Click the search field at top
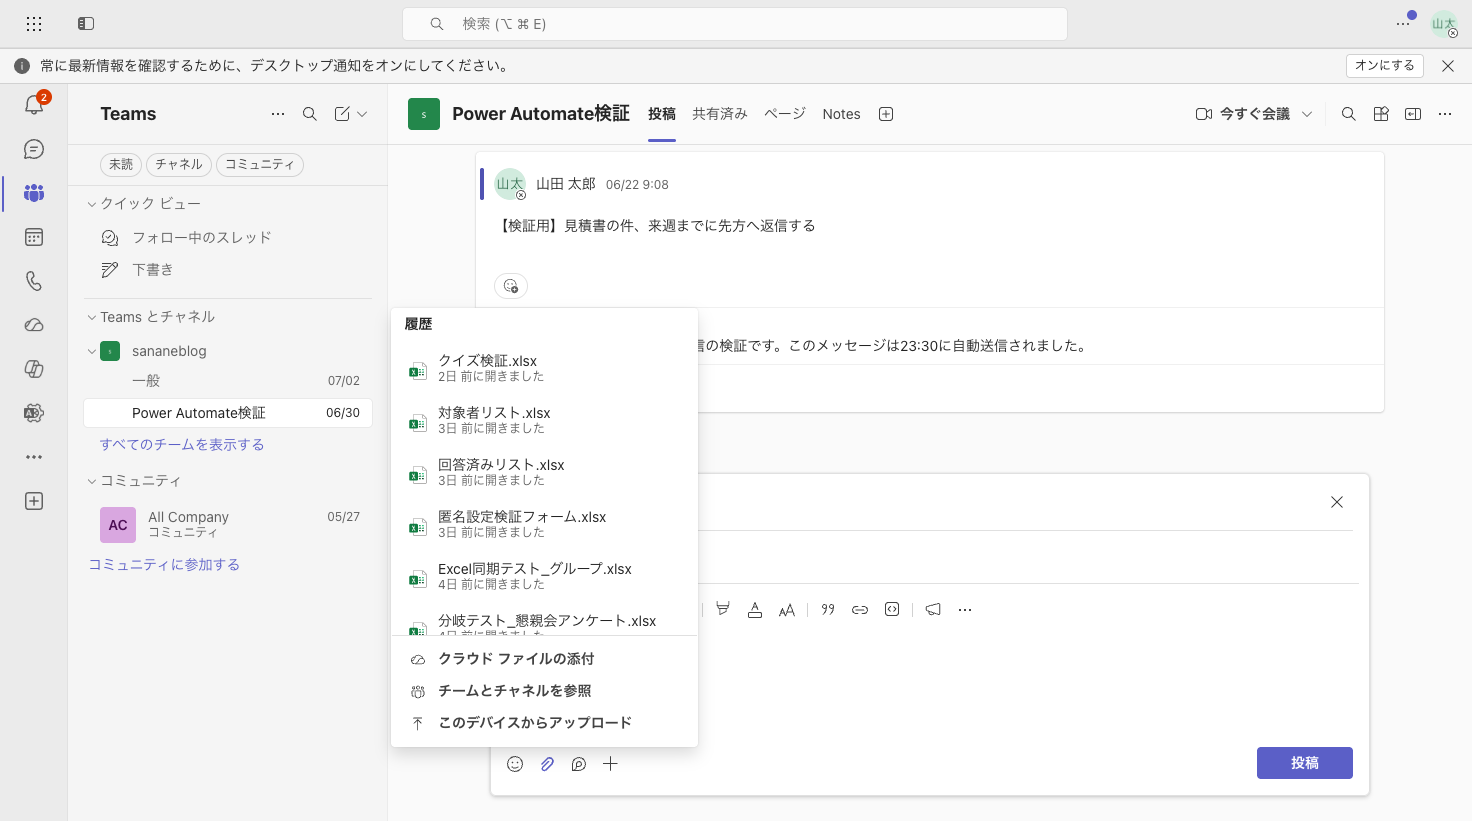Viewport: 1472px width, 821px height. tap(735, 24)
